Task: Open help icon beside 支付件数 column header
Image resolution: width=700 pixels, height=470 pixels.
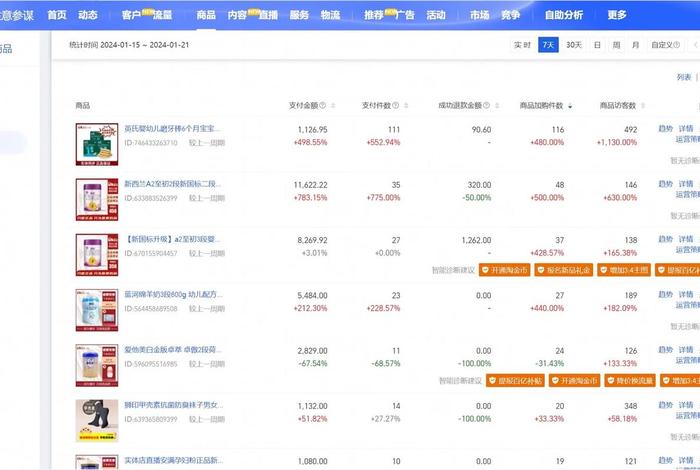Action: 395,105
